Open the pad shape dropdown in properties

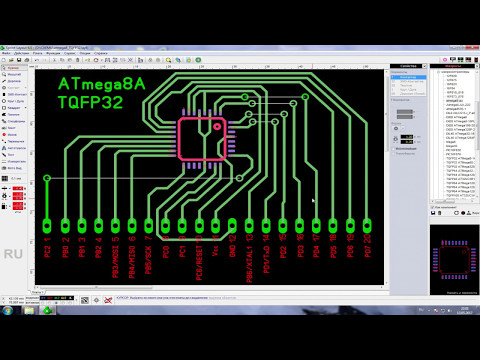click(403, 128)
